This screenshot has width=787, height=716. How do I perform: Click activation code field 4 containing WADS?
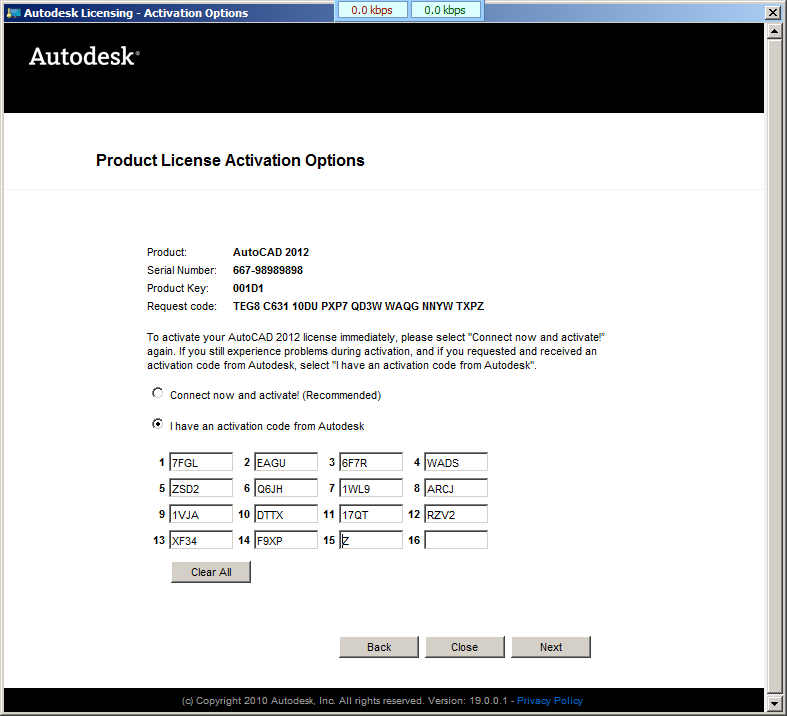(456, 462)
